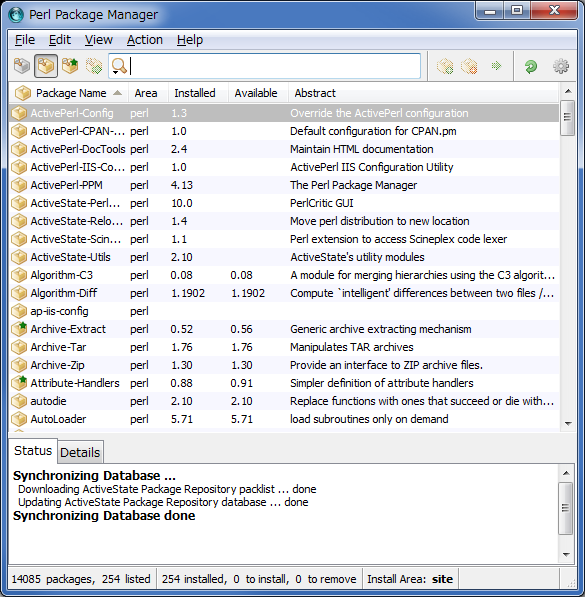This screenshot has height=597, width=585.
Task: Open the View menu
Action: 99,40
